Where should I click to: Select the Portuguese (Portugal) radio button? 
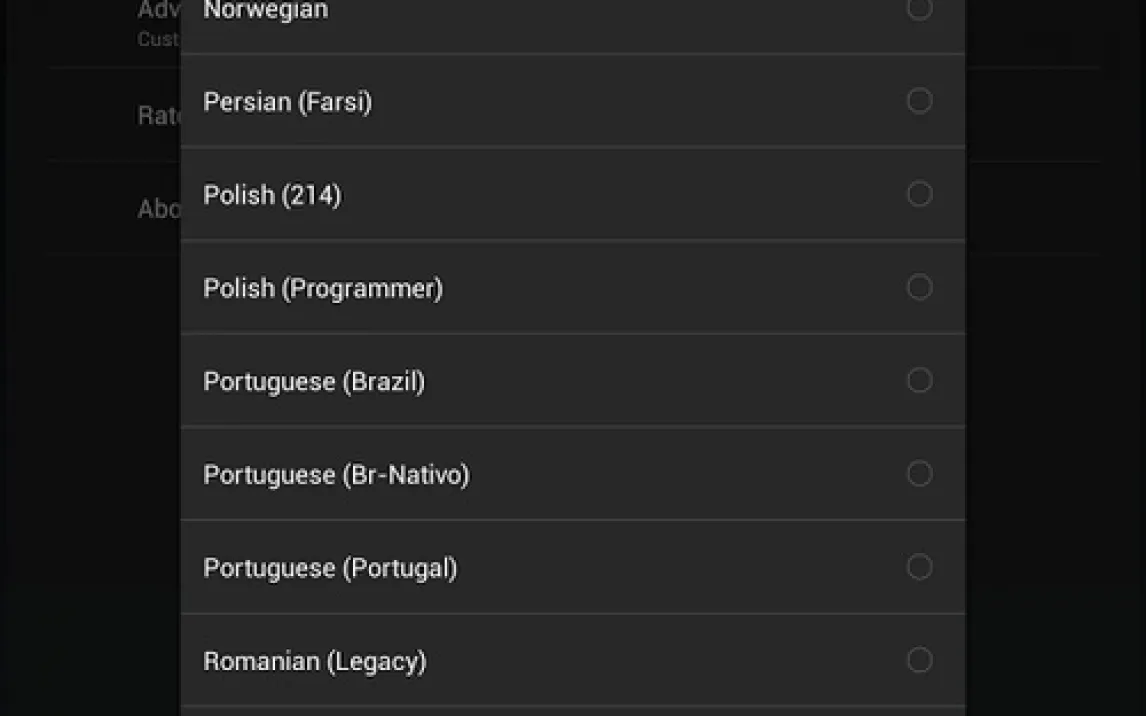point(919,567)
